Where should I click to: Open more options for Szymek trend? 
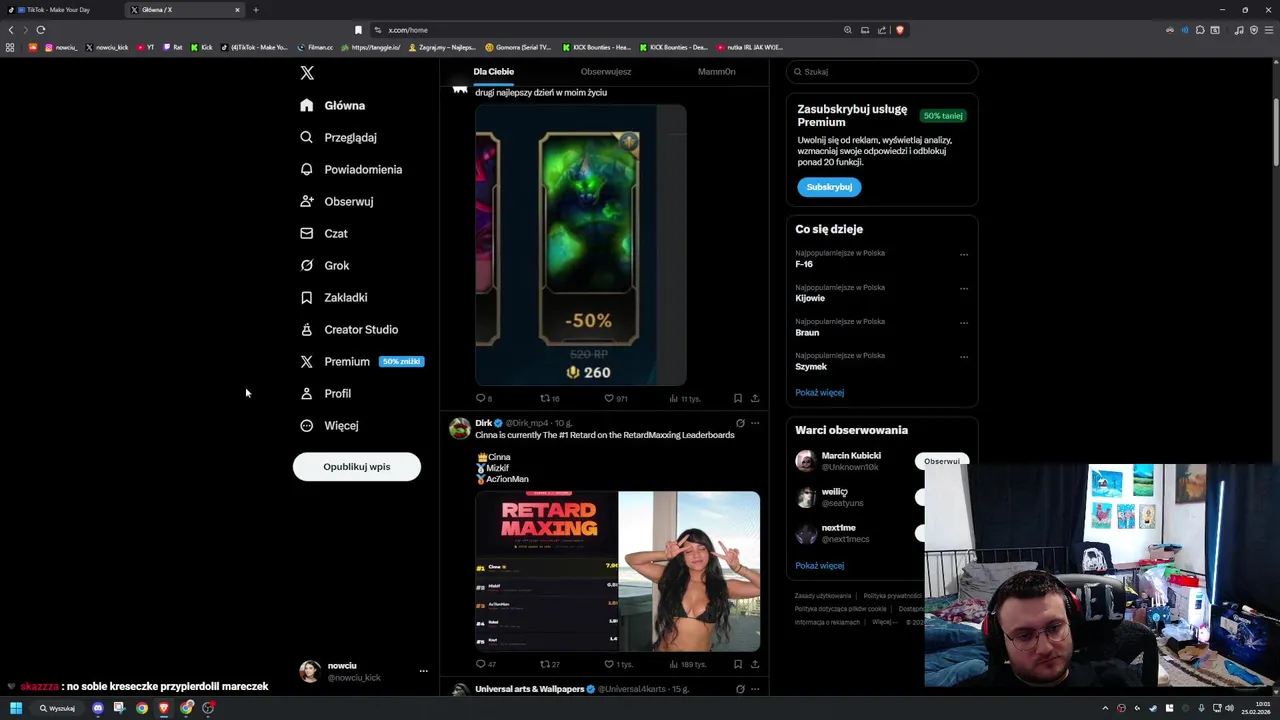click(x=964, y=356)
